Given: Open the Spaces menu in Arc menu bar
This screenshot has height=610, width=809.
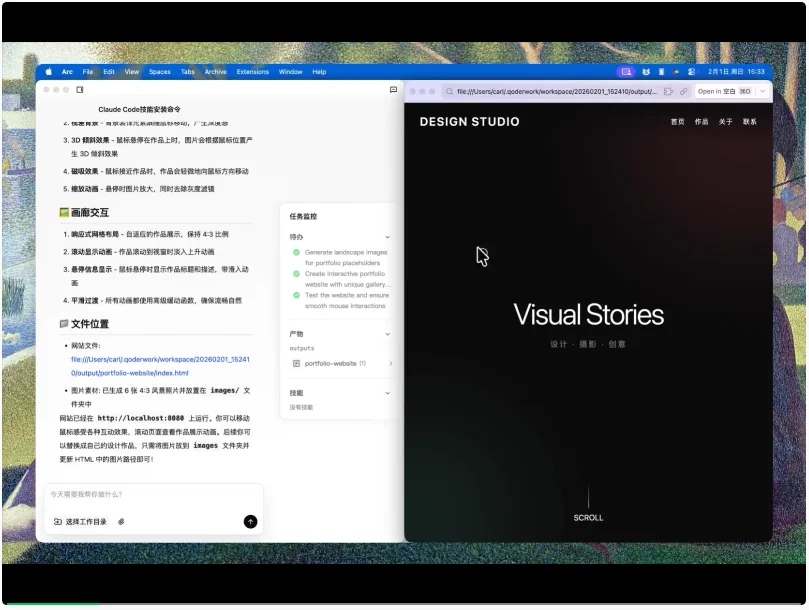Looking at the screenshot, I should [x=163, y=71].
